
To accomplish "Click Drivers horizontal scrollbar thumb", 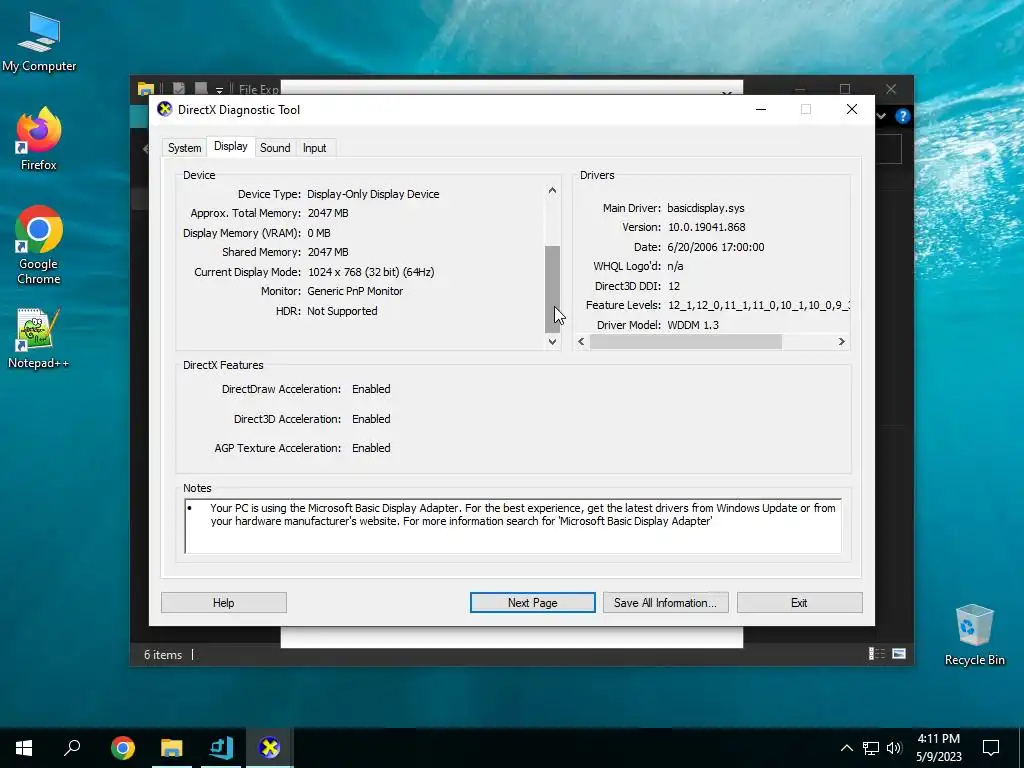I will pyautogui.click(x=686, y=342).
